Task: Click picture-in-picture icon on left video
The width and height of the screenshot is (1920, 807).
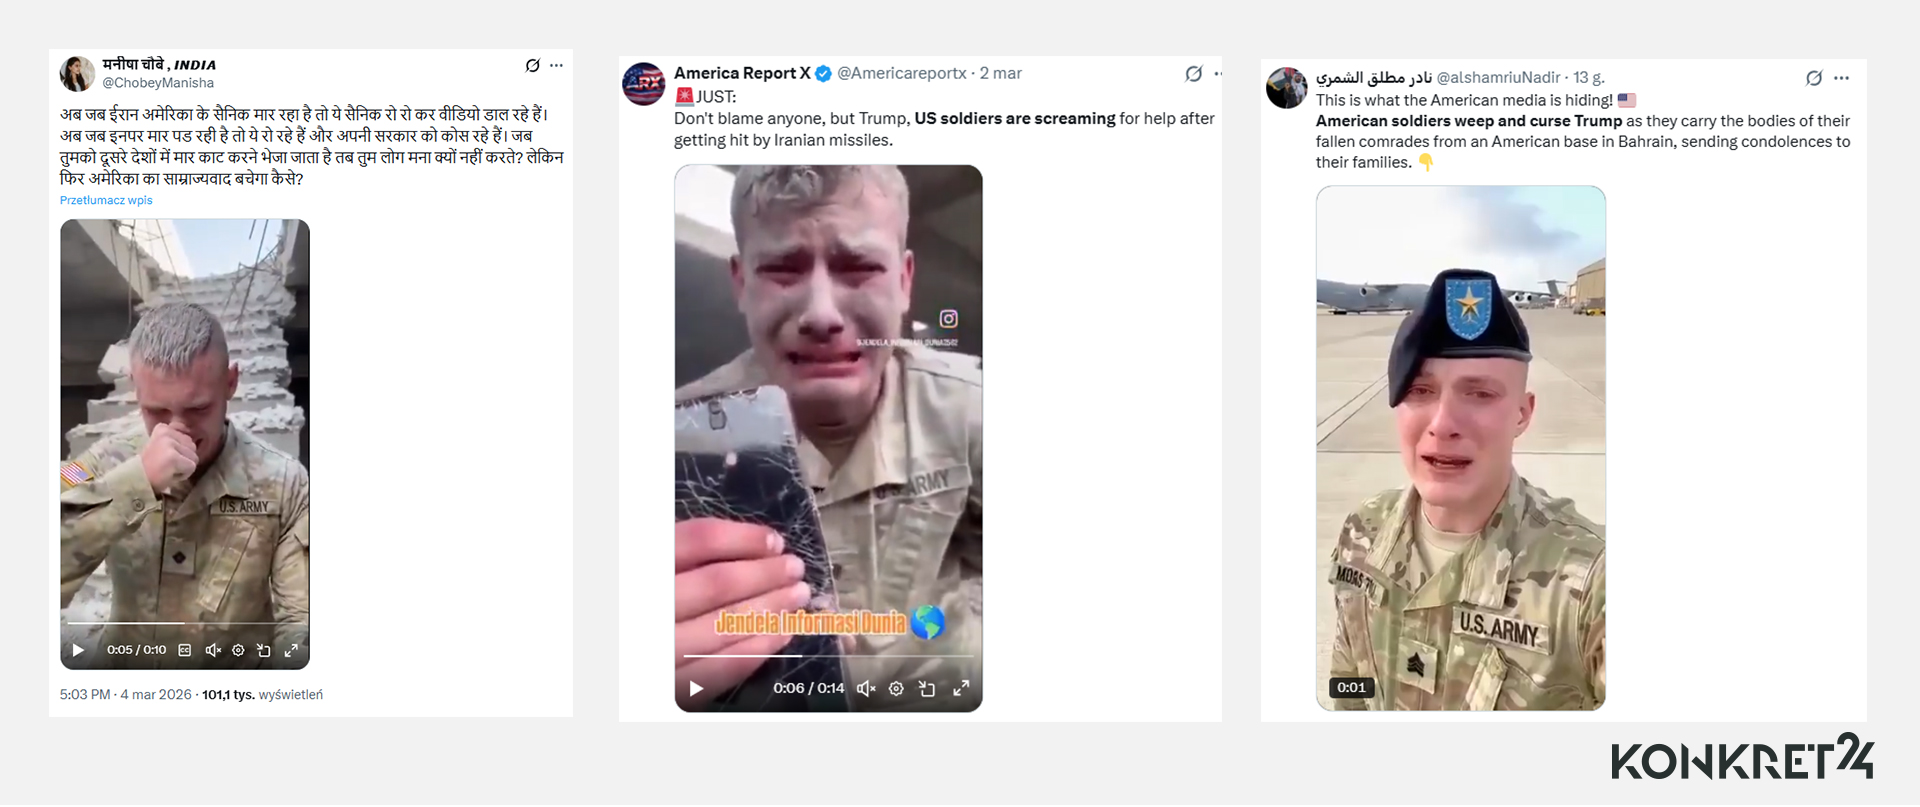Action: click(x=264, y=651)
